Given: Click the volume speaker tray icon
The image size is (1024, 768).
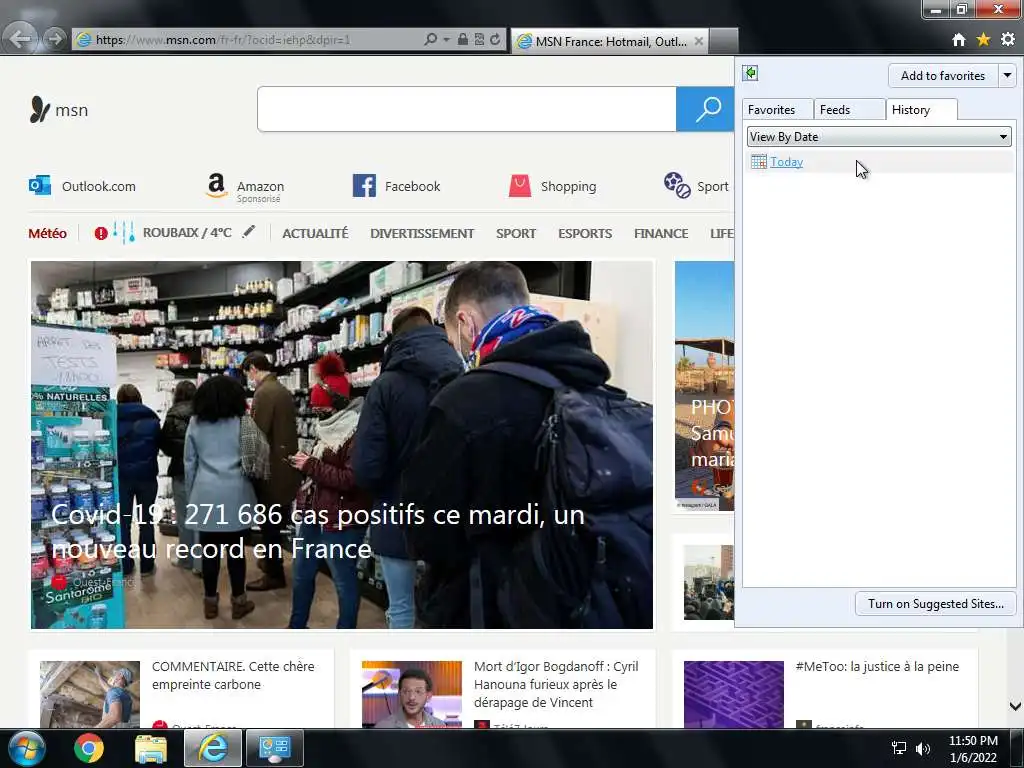Looking at the screenshot, I should tap(922, 748).
